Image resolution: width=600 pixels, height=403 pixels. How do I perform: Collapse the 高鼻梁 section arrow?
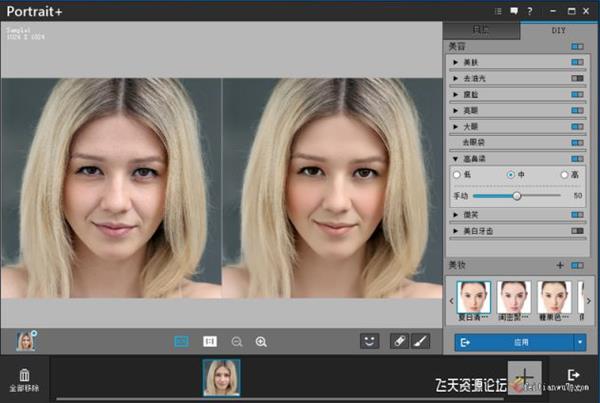click(x=455, y=158)
